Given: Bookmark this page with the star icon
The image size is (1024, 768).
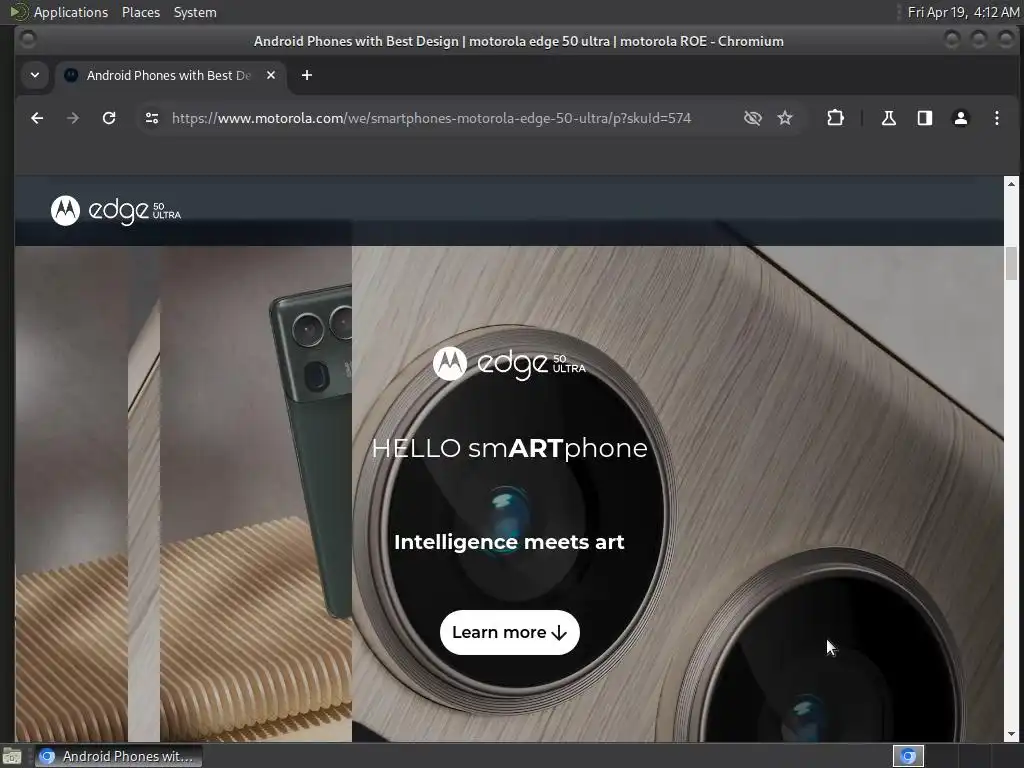Looking at the screenshot, I should (x=785, y=118).
